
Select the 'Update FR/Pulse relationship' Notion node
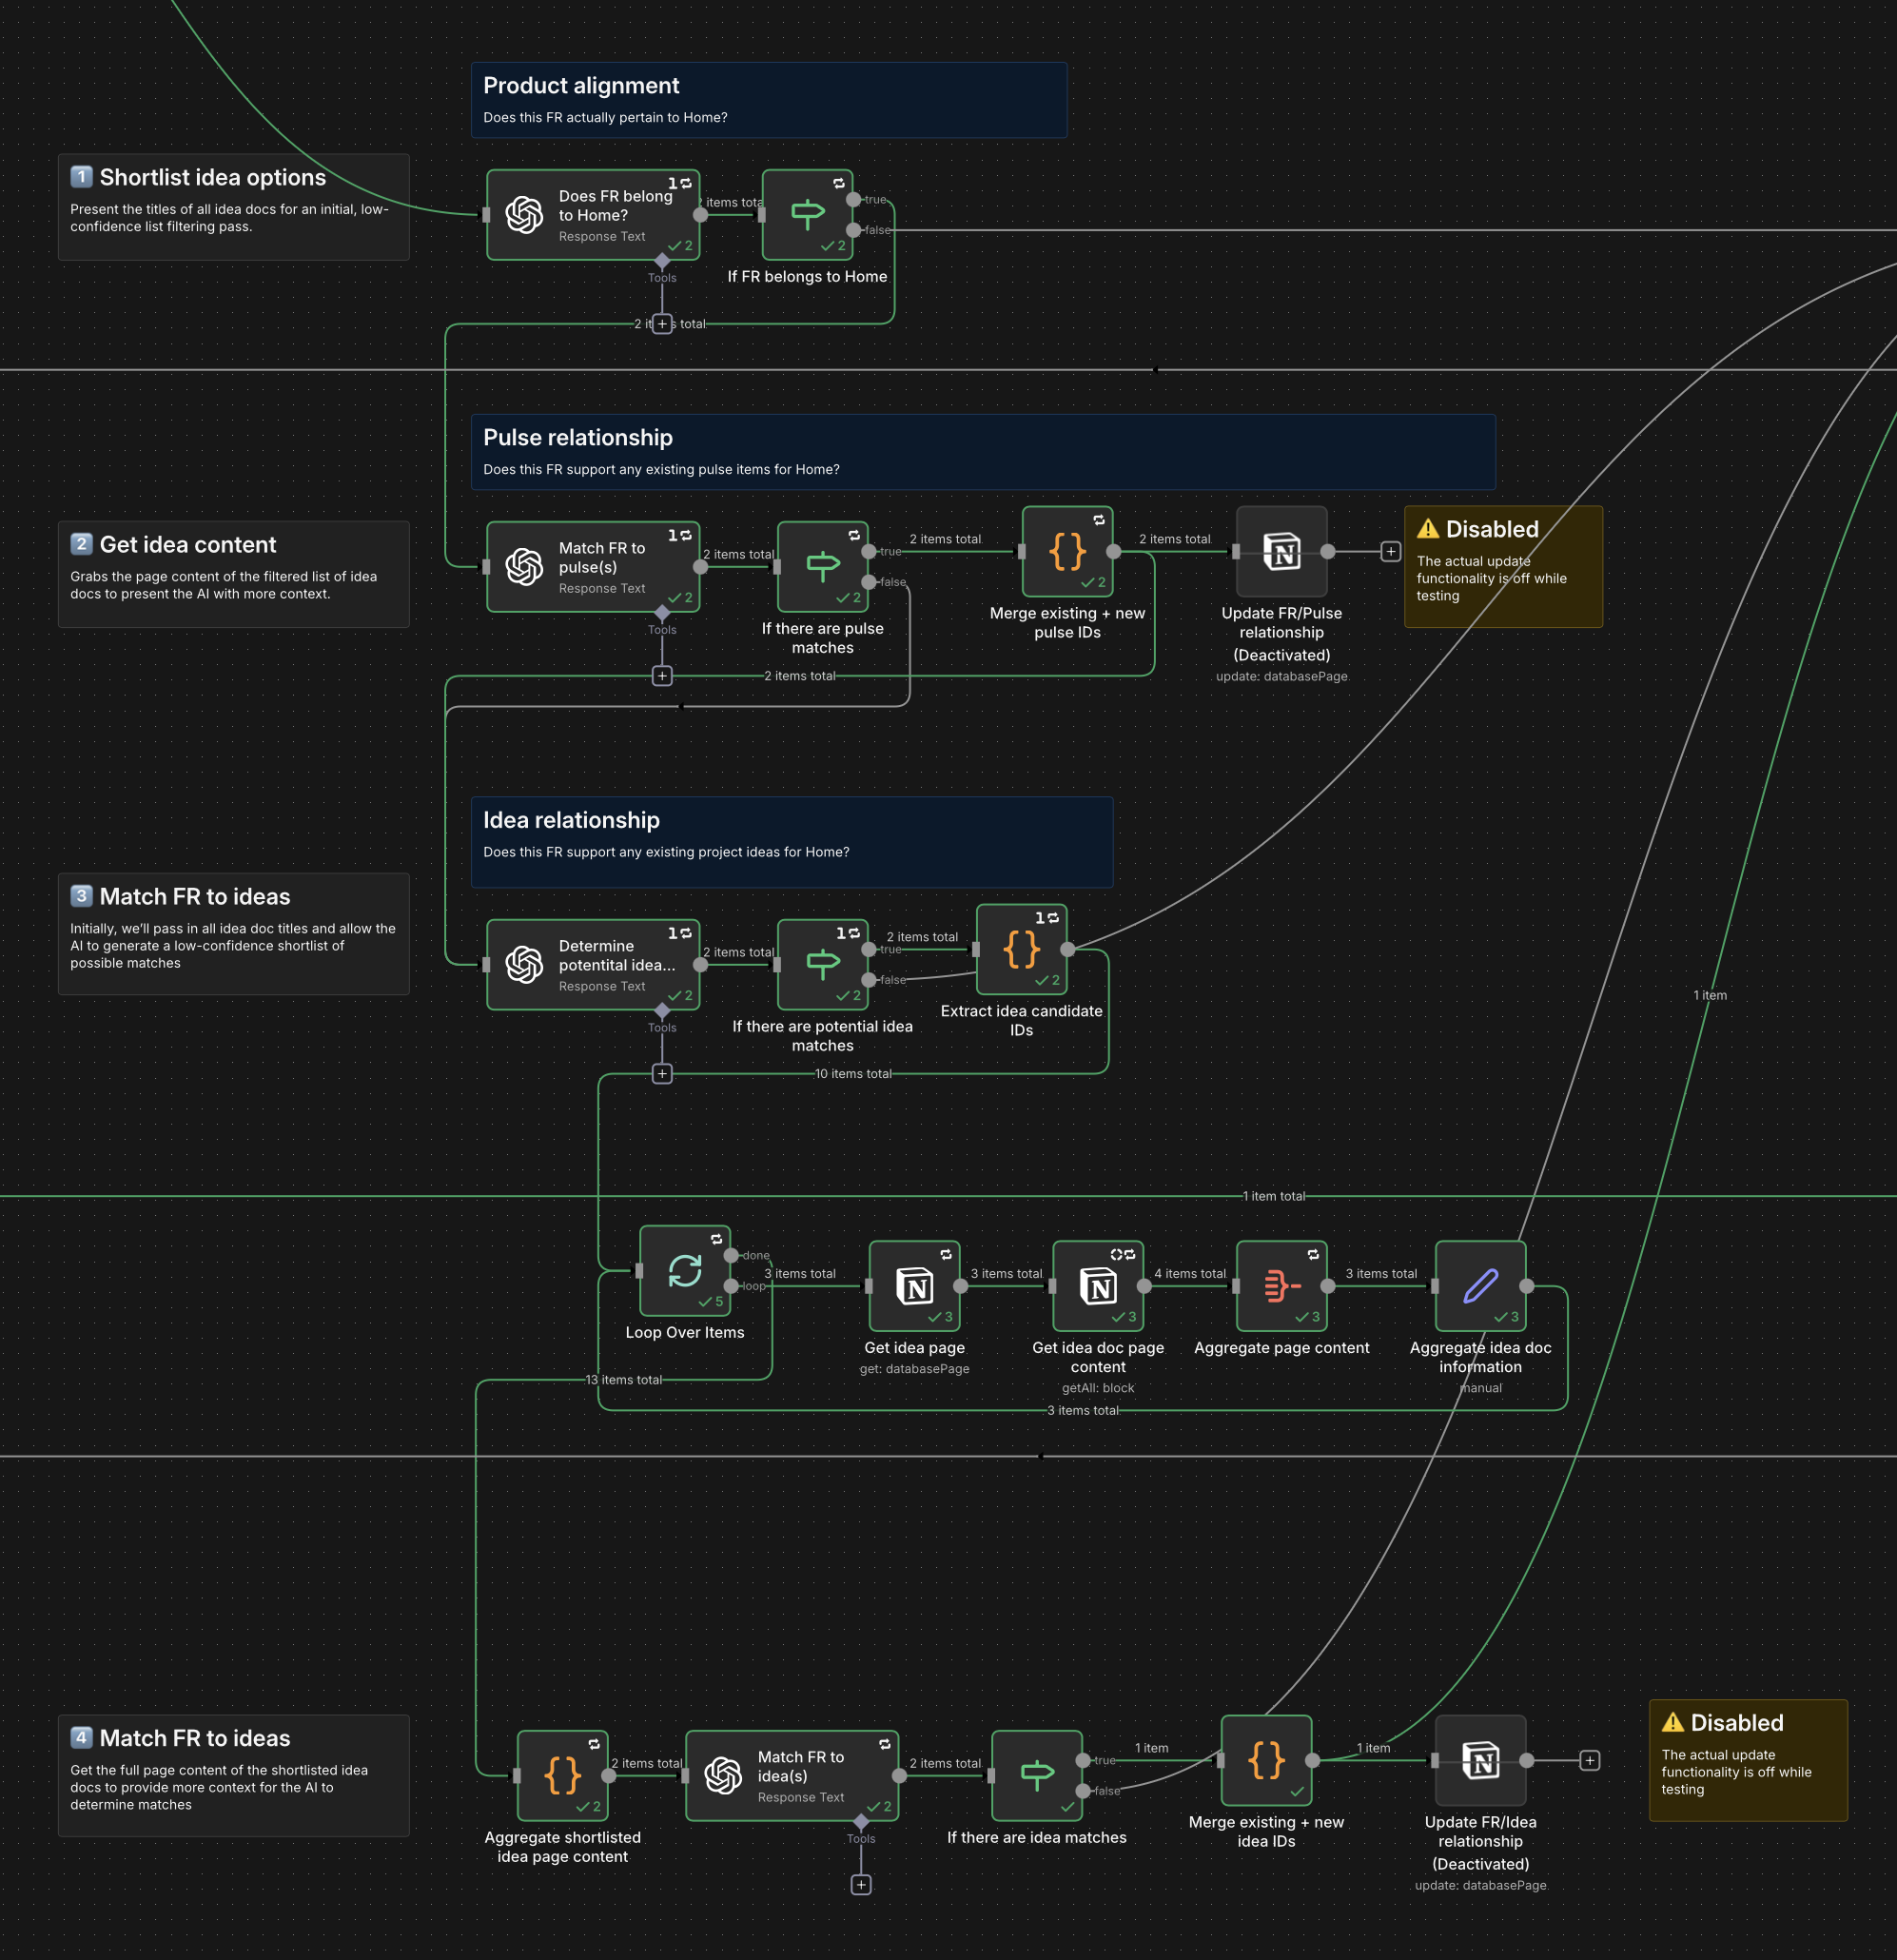(x=1281, y=552)
